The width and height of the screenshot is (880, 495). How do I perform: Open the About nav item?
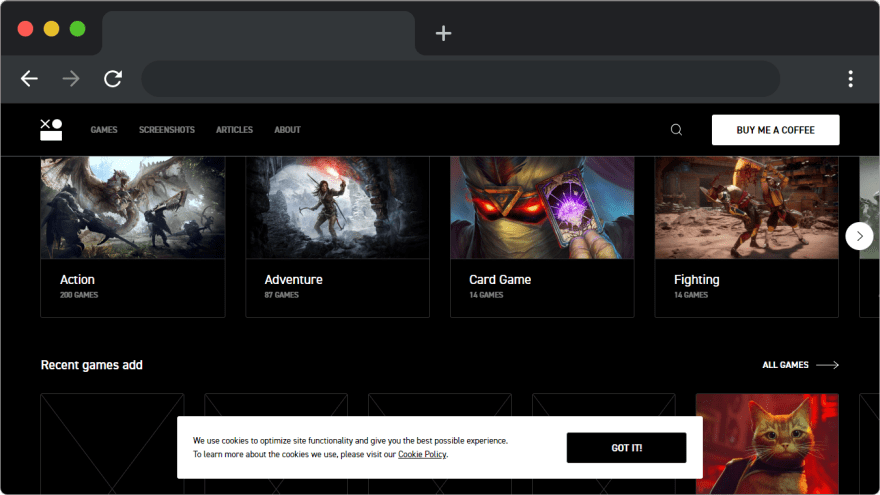(x=287, y=130)
